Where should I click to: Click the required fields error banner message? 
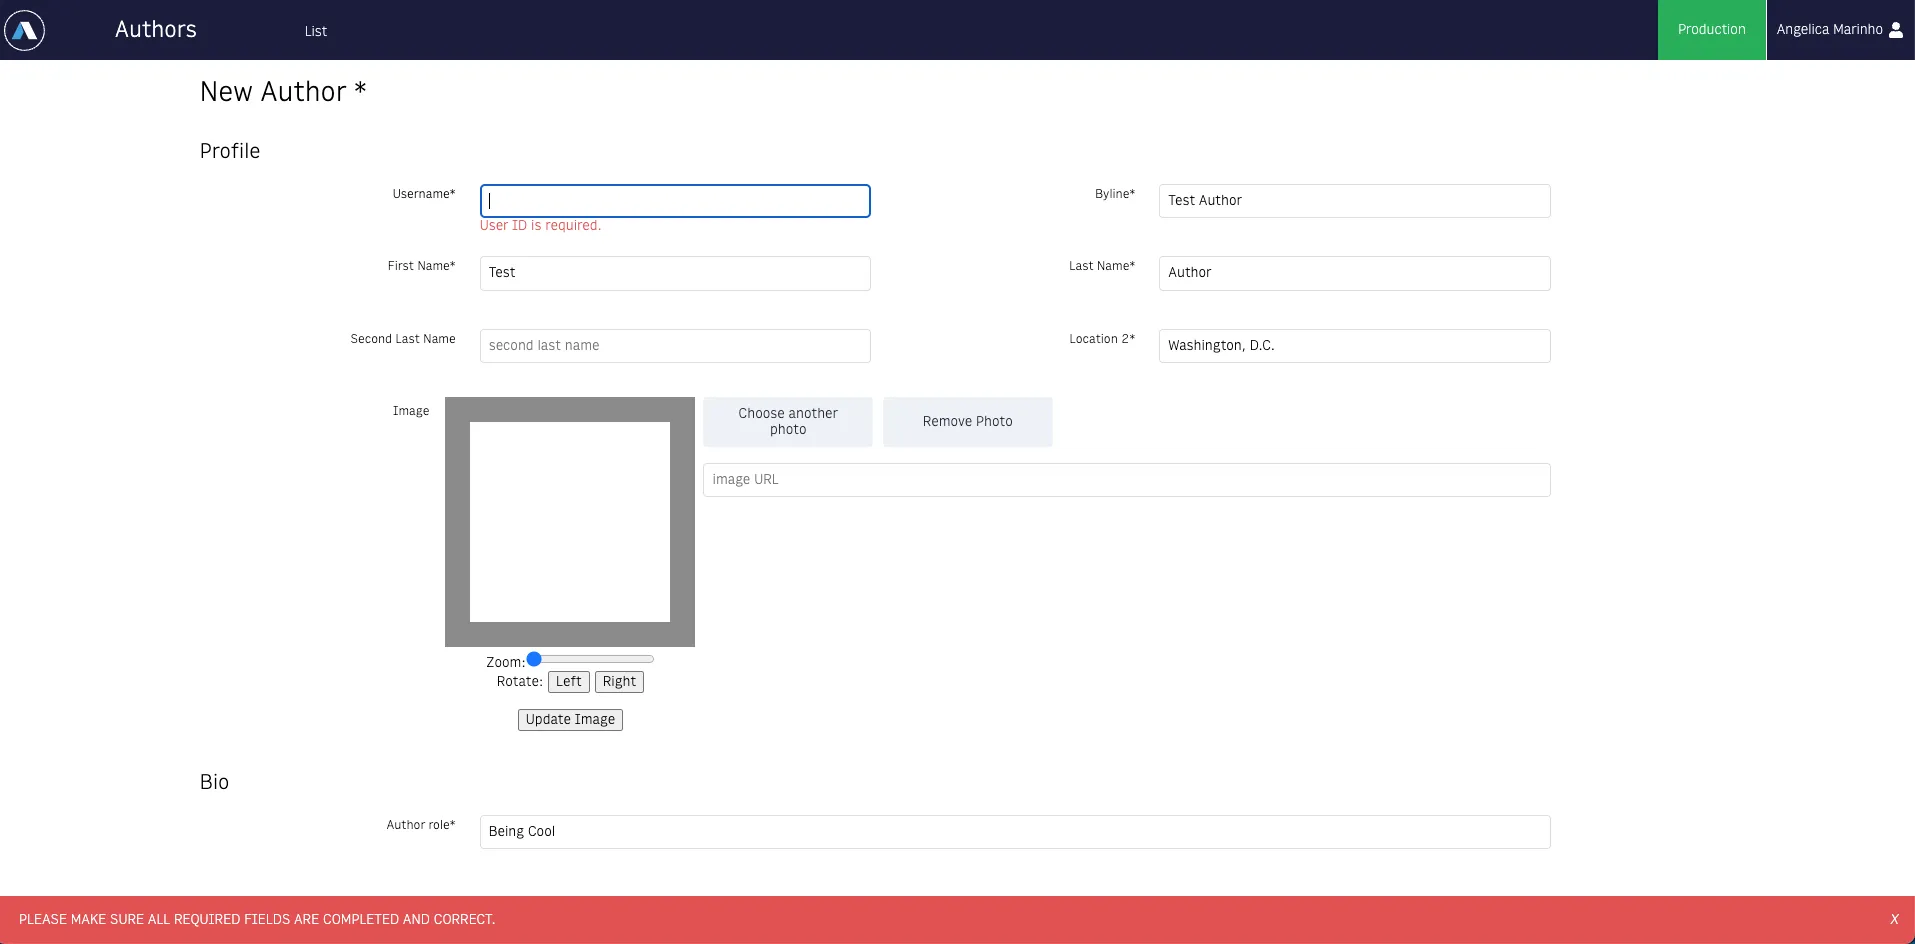(x=257, y=919)
